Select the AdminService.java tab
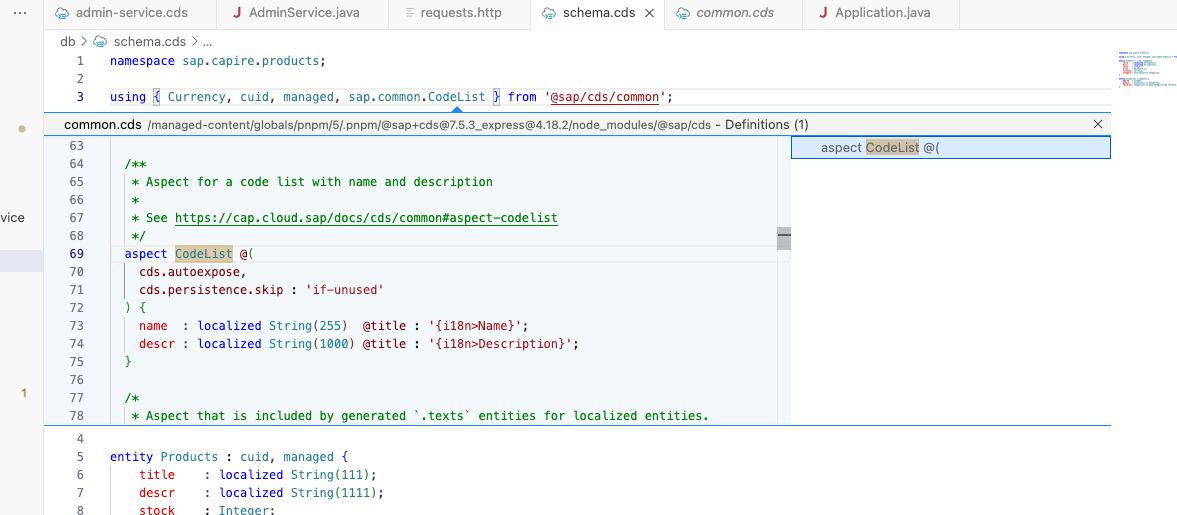Image resolution: width=1177 pixels, height=515 pixels. click(303, 14)
